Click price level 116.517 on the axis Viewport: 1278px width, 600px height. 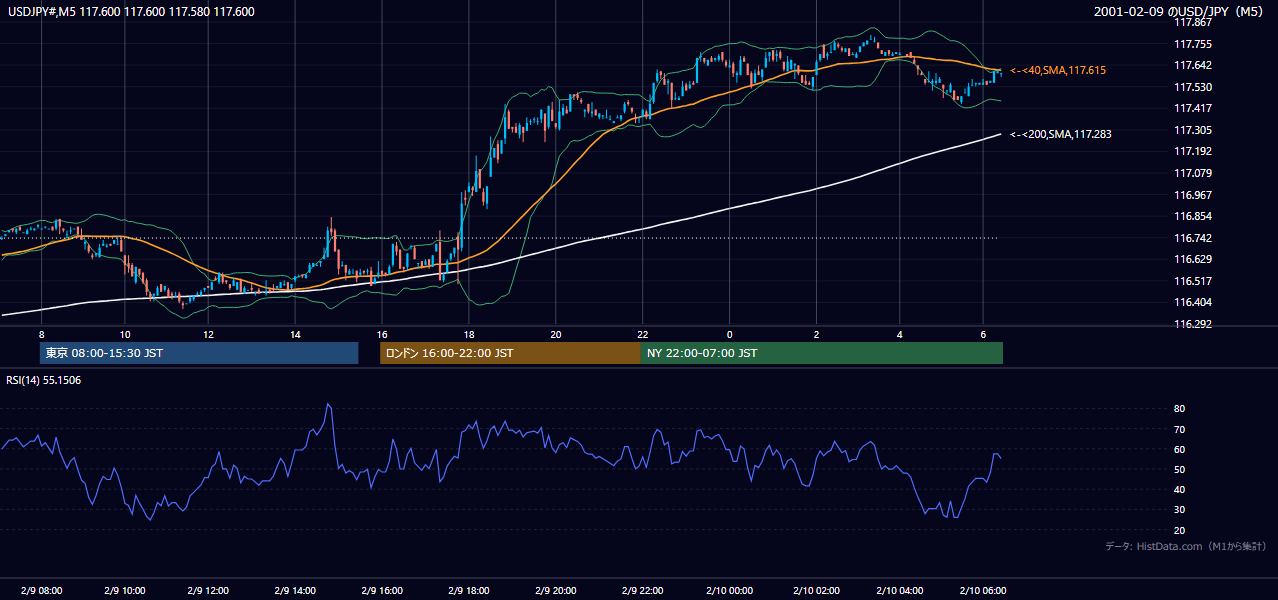coord(1192,281)
